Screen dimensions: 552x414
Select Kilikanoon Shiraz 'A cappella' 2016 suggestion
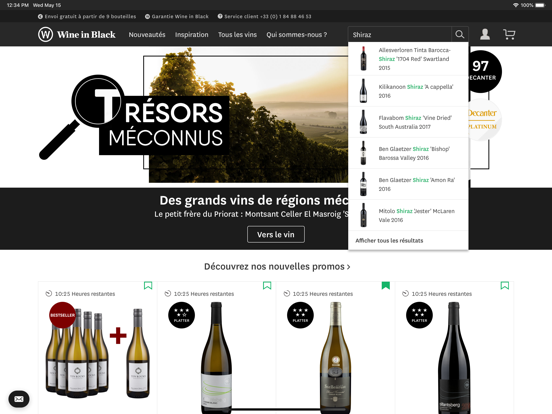pos(408,91)
